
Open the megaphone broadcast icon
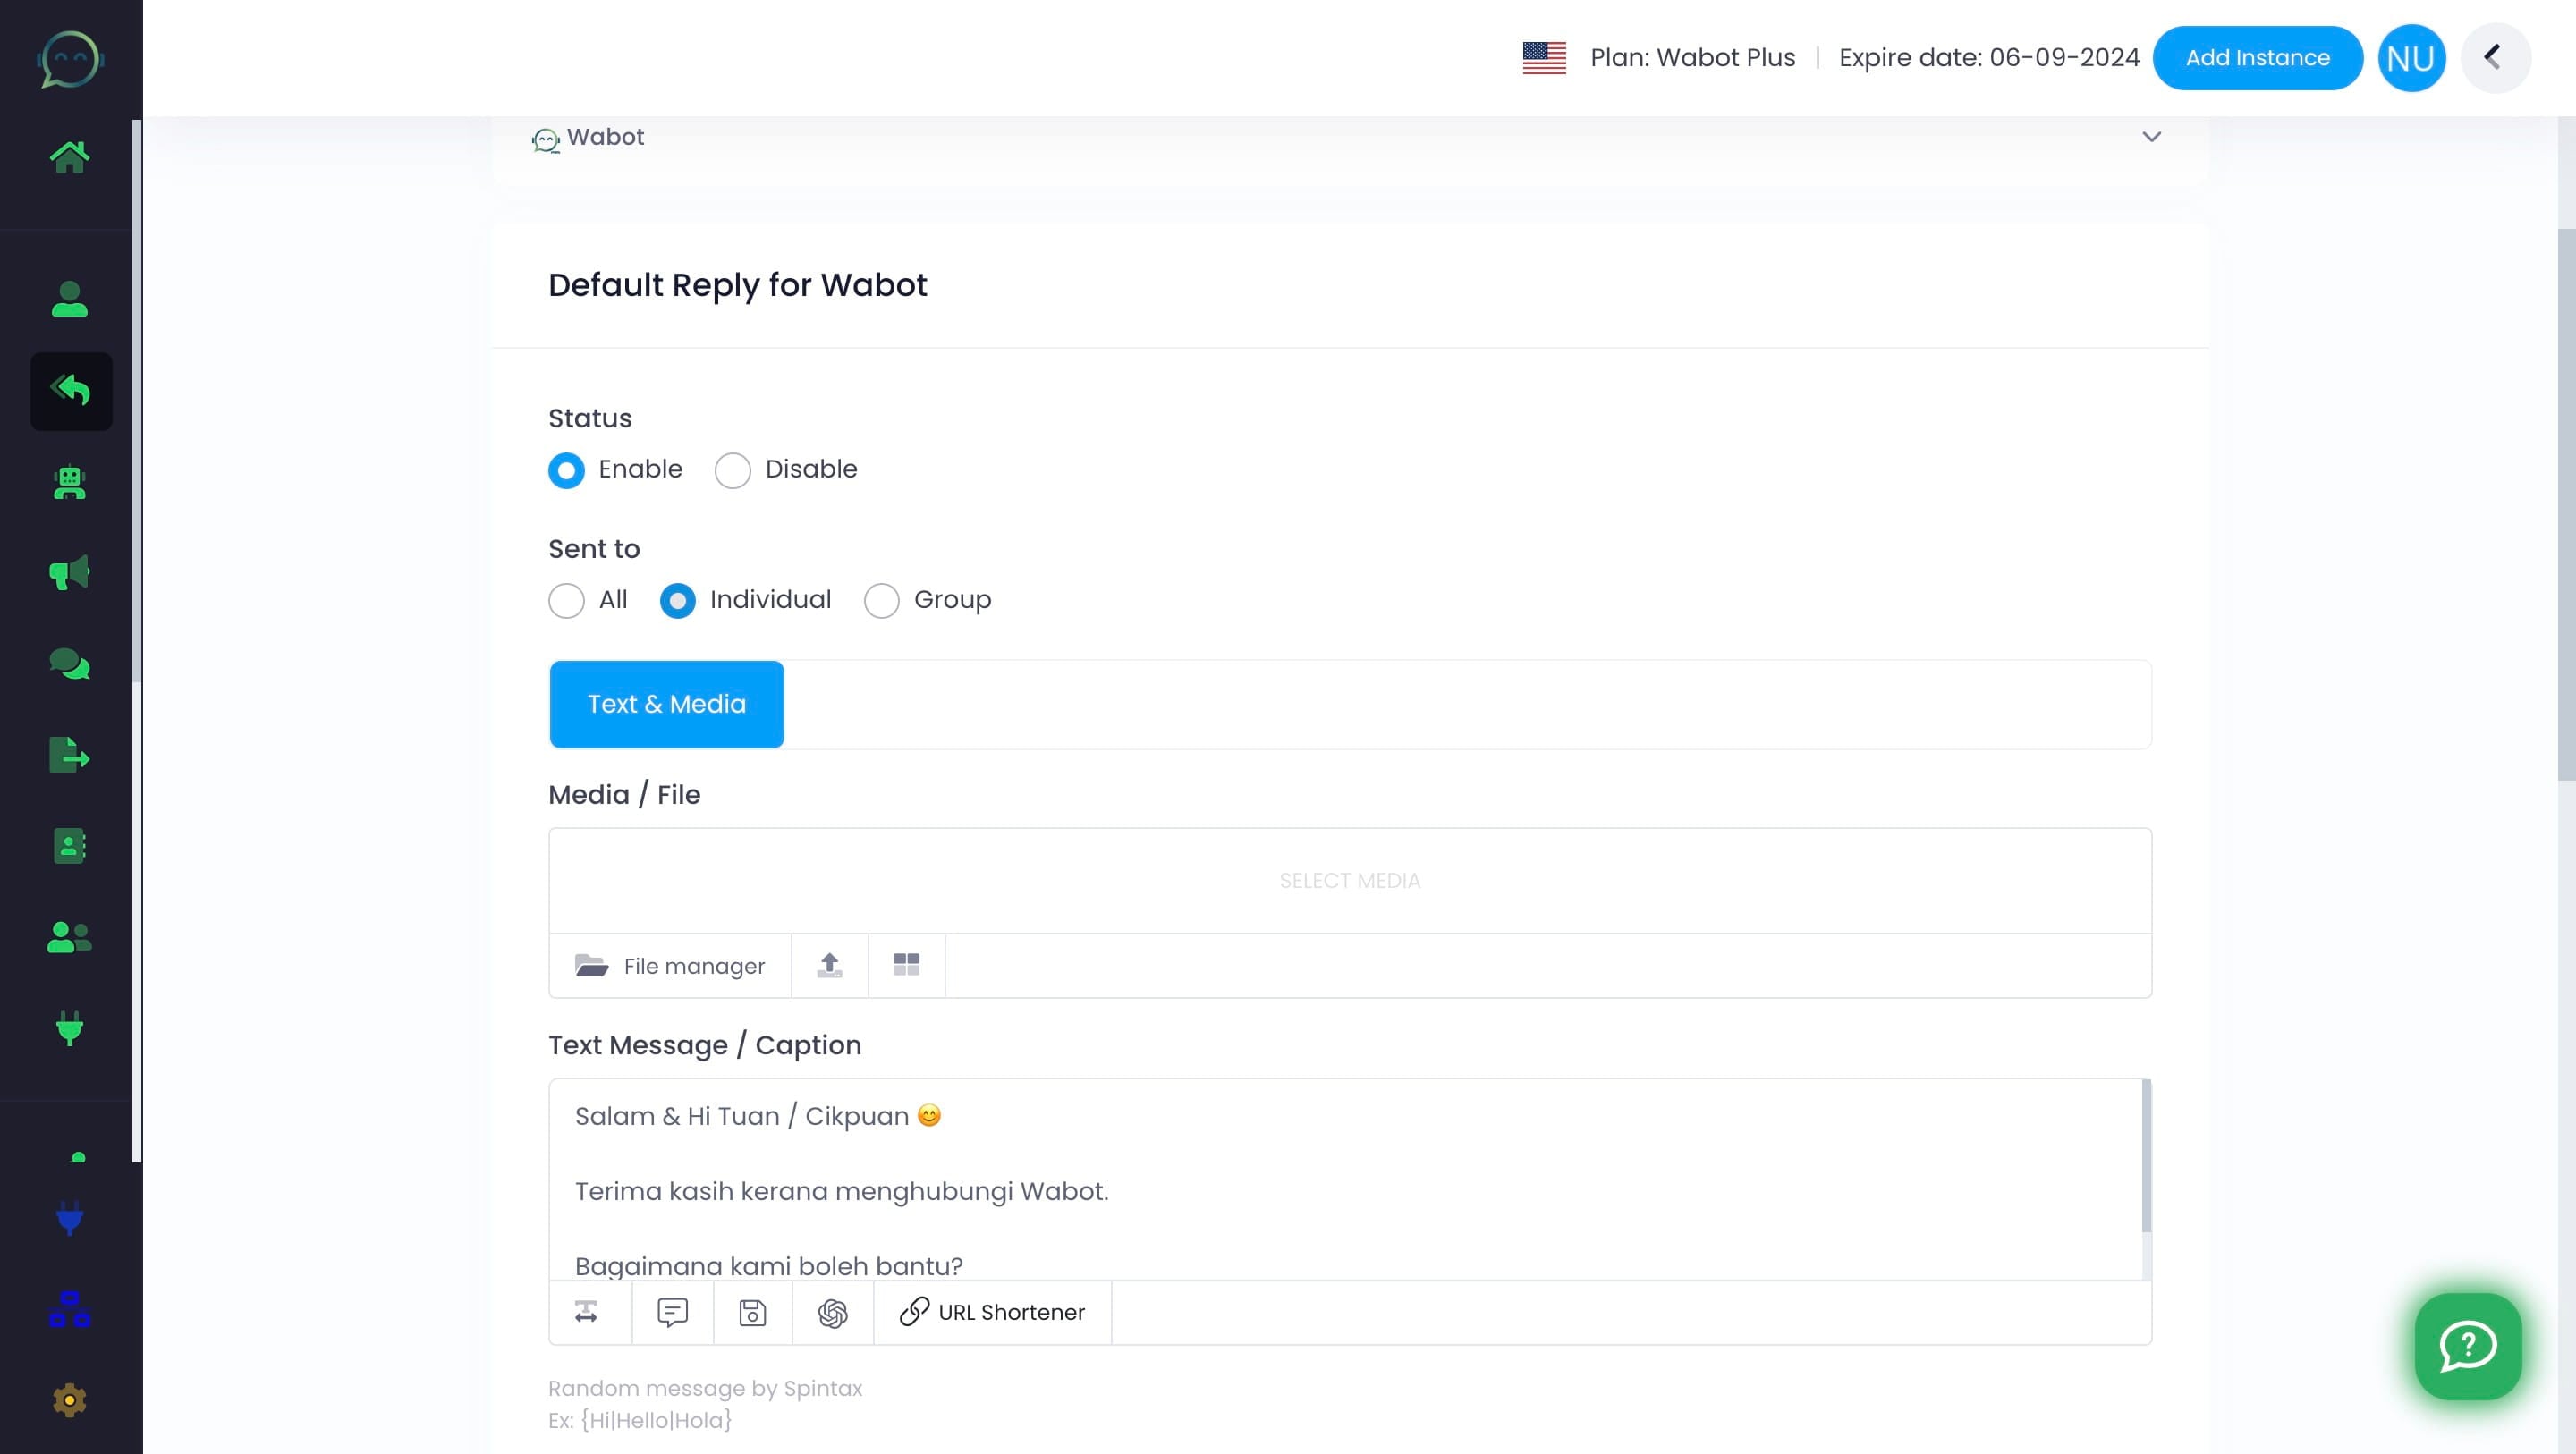pos(69,573)
